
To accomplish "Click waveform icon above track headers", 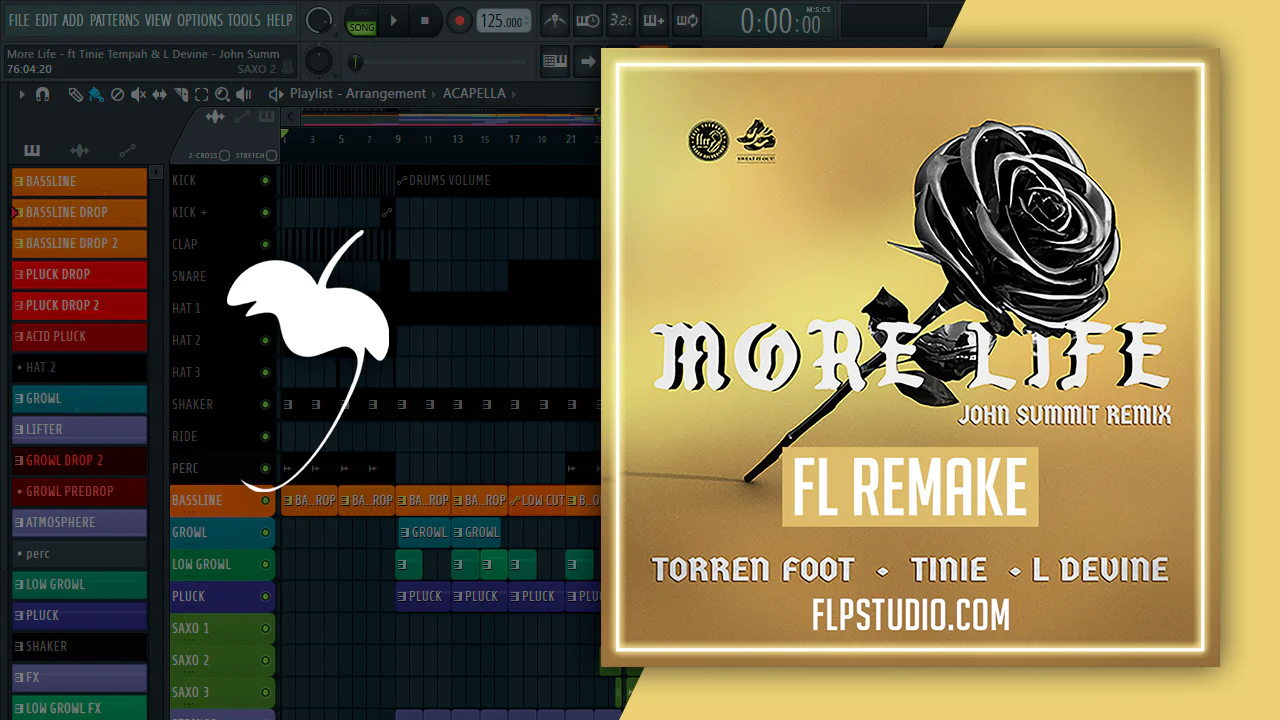I will coord(215,117).
